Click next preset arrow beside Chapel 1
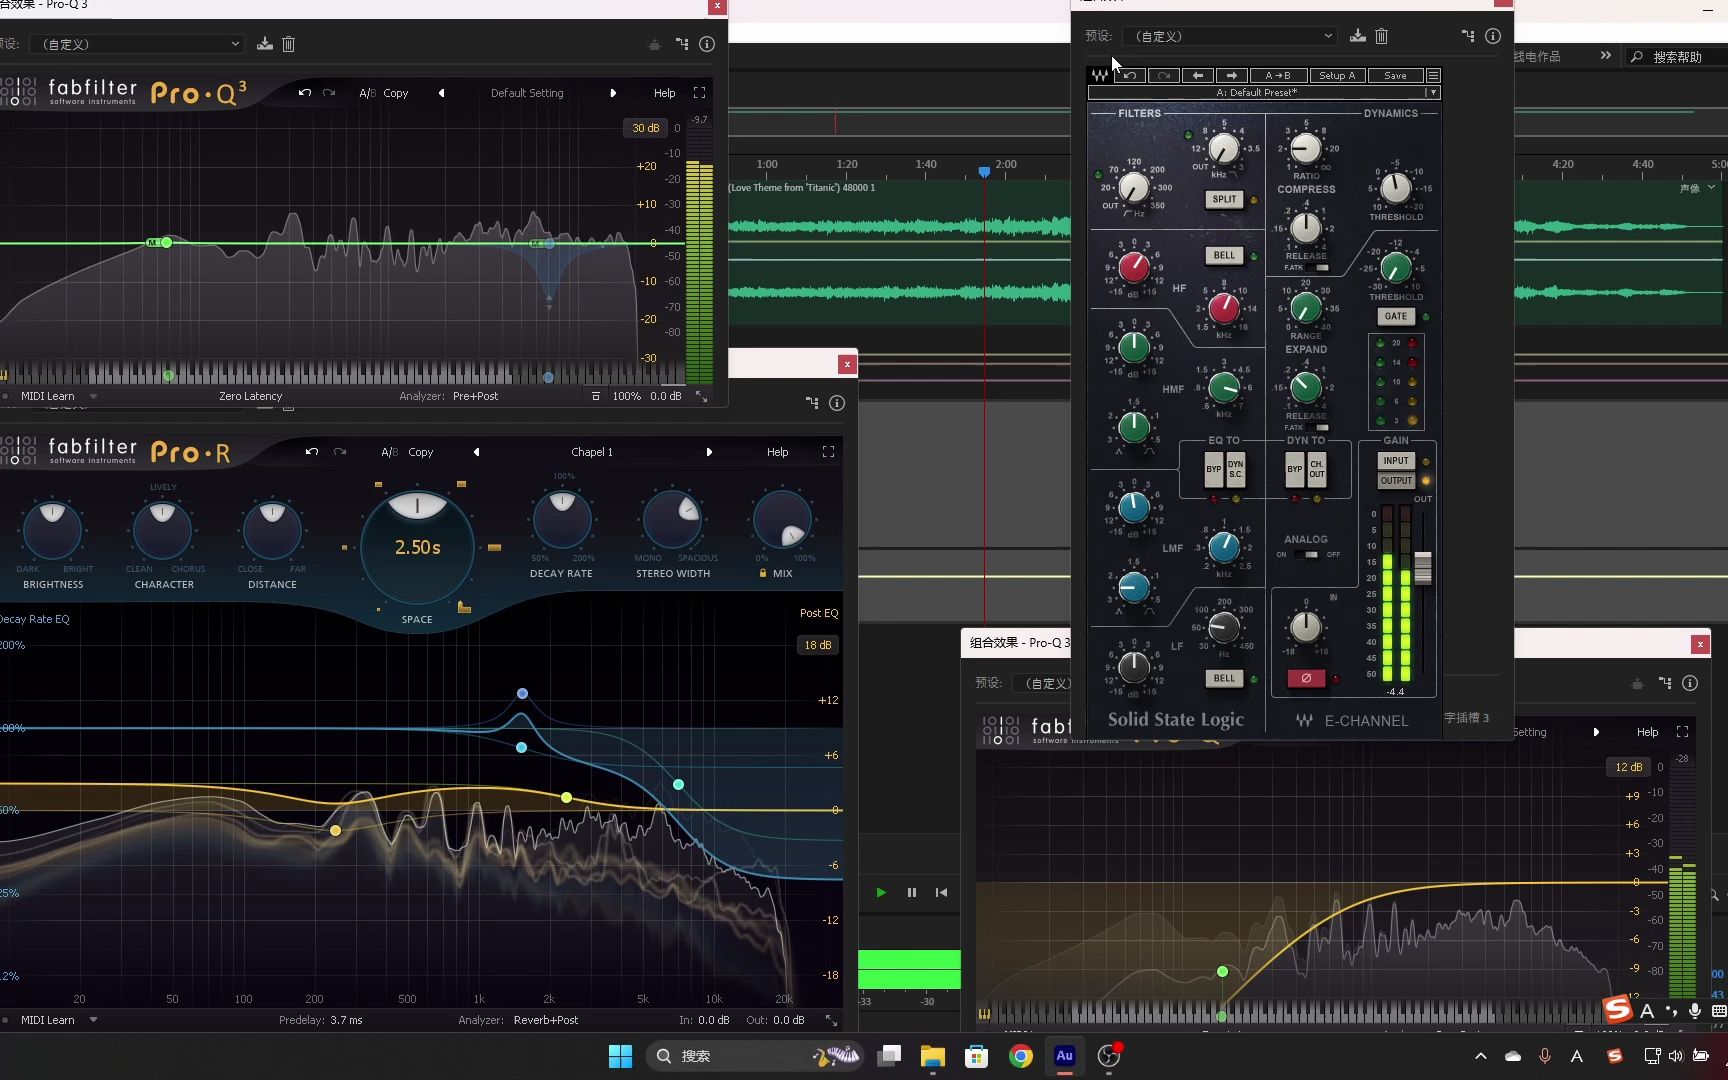1728x1080 pixels. click(x=709, y=452)
